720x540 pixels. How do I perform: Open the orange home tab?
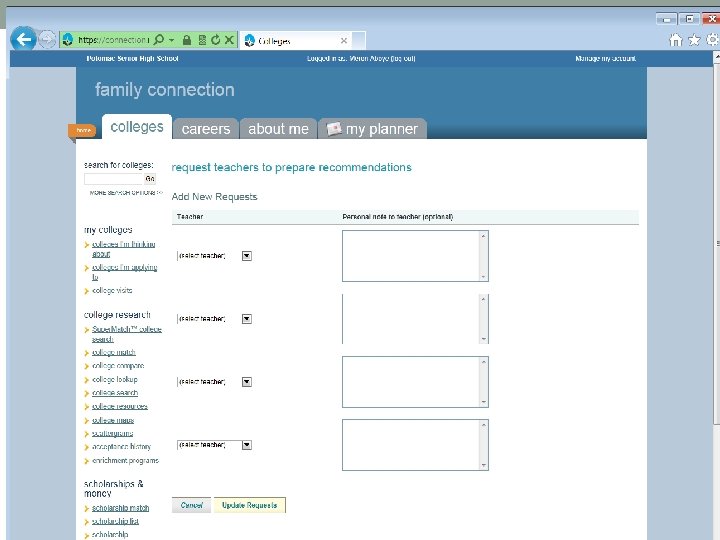click(83, 130)
